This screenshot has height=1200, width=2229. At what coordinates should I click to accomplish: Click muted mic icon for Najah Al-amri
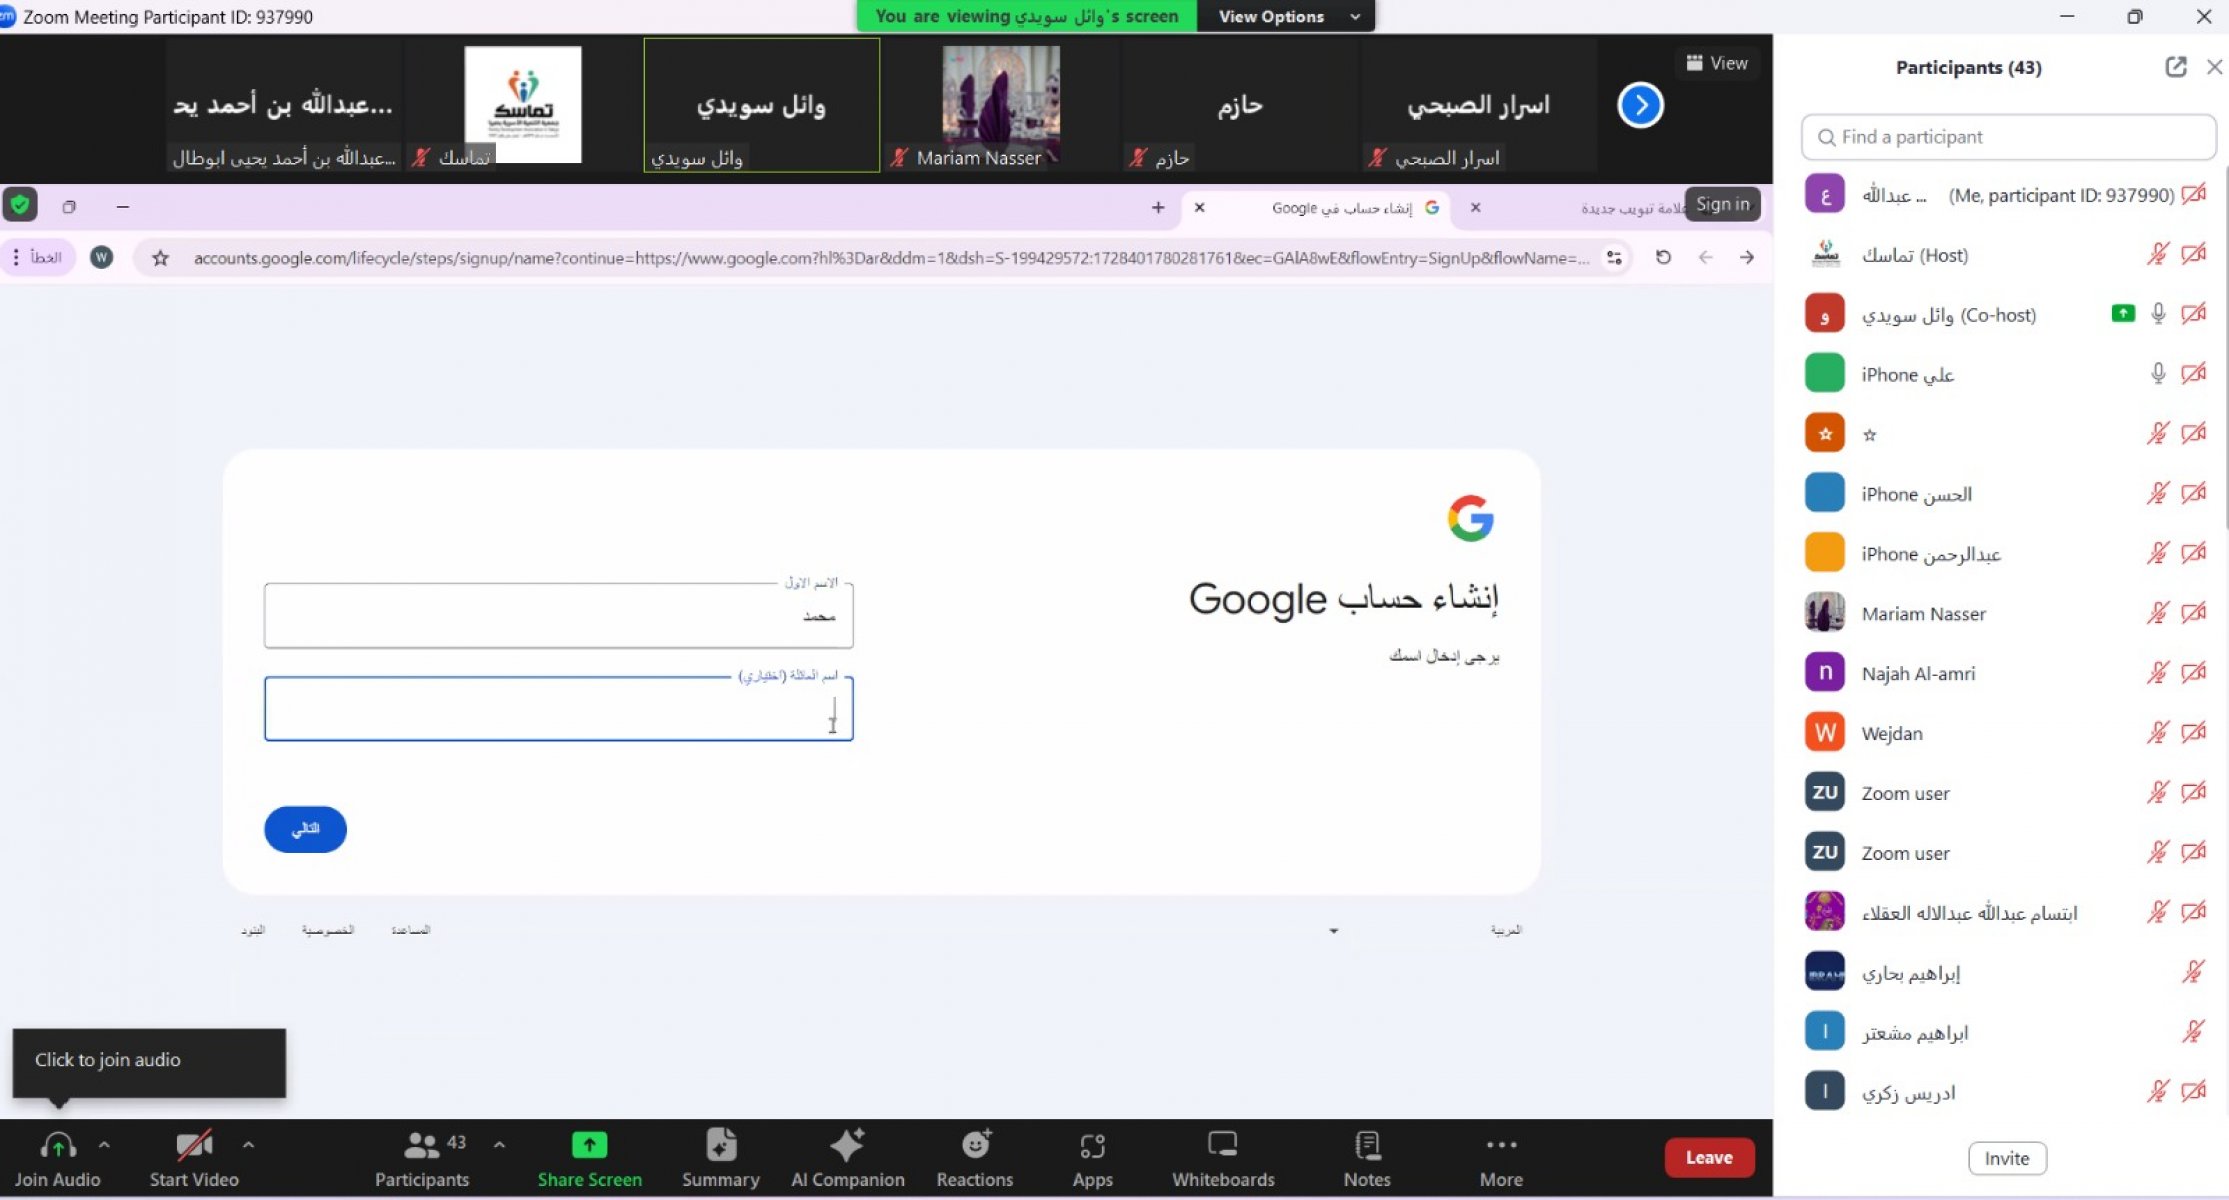(2158, 673)
